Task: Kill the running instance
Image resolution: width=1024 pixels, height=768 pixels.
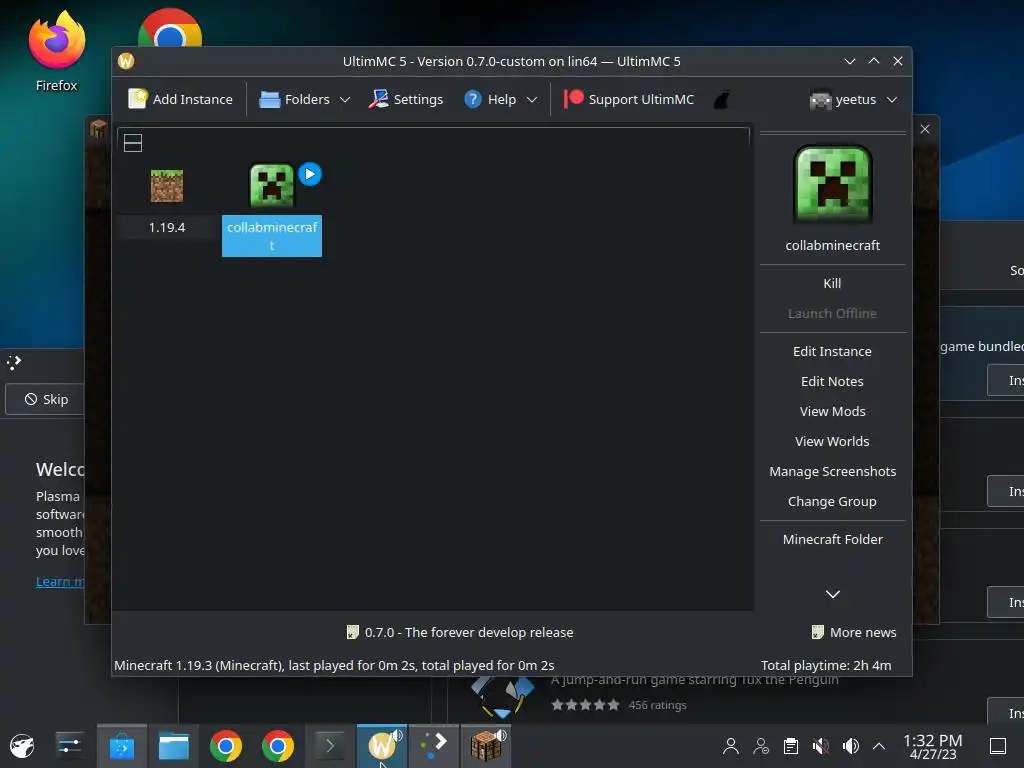Action: click(x=832, y=283)
